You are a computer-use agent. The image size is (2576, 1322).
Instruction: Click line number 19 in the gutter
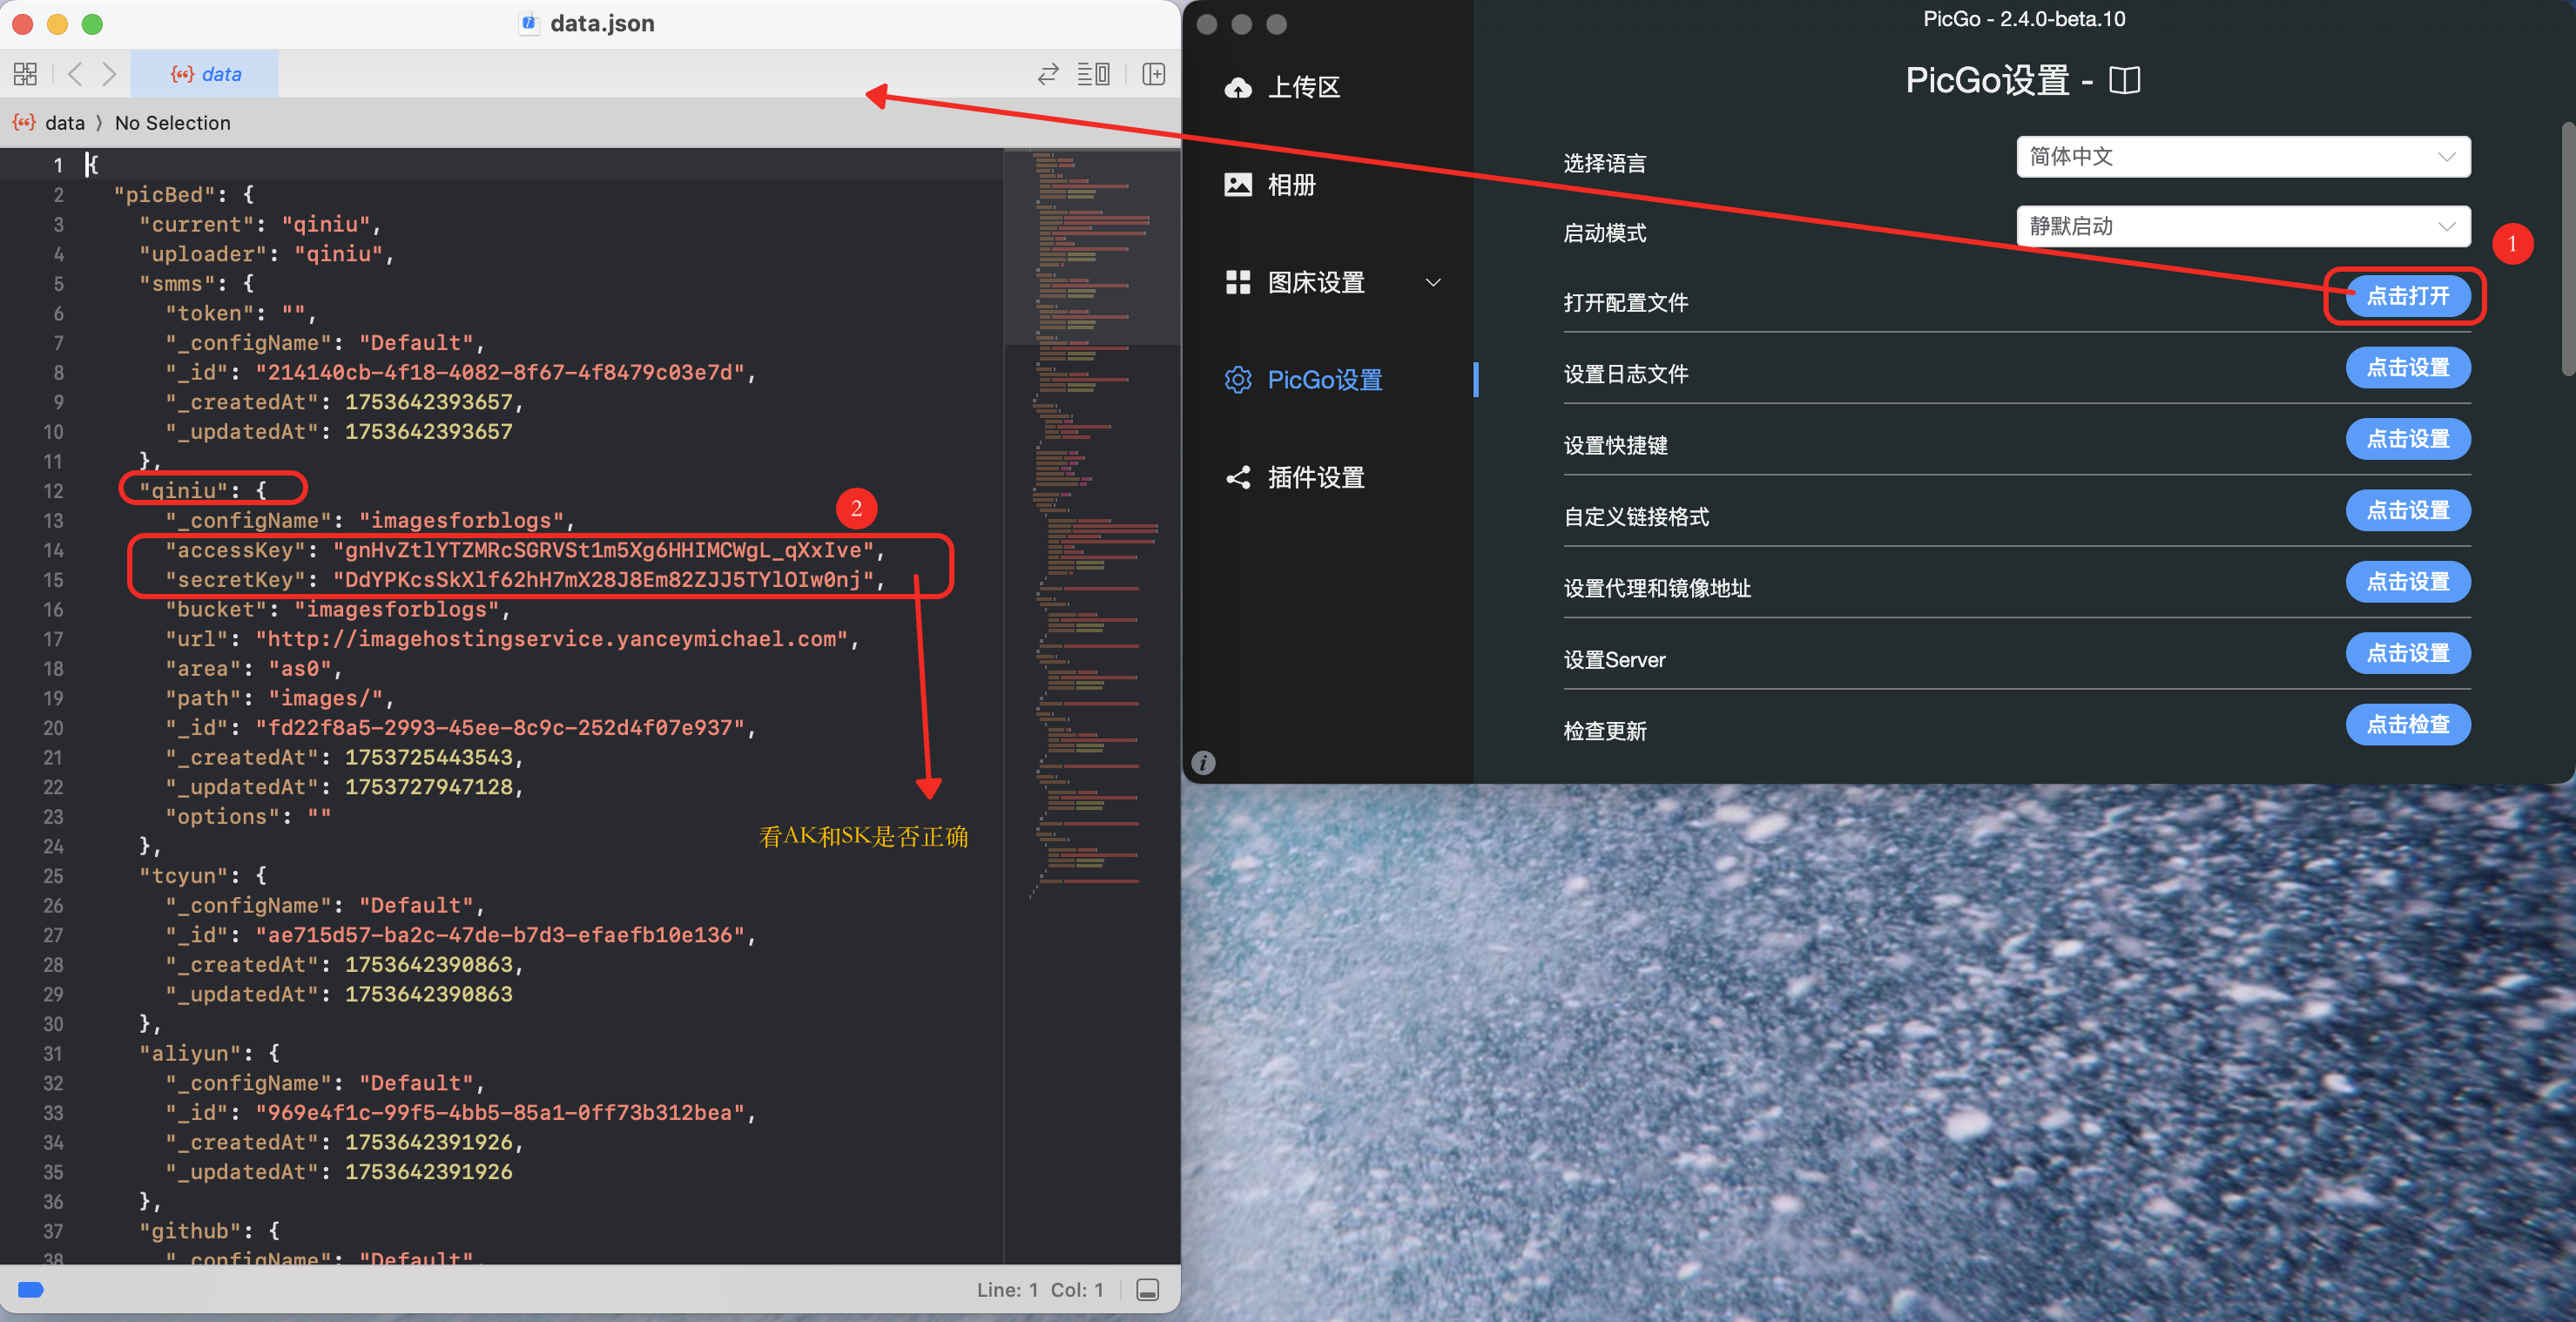coord(53,698)
